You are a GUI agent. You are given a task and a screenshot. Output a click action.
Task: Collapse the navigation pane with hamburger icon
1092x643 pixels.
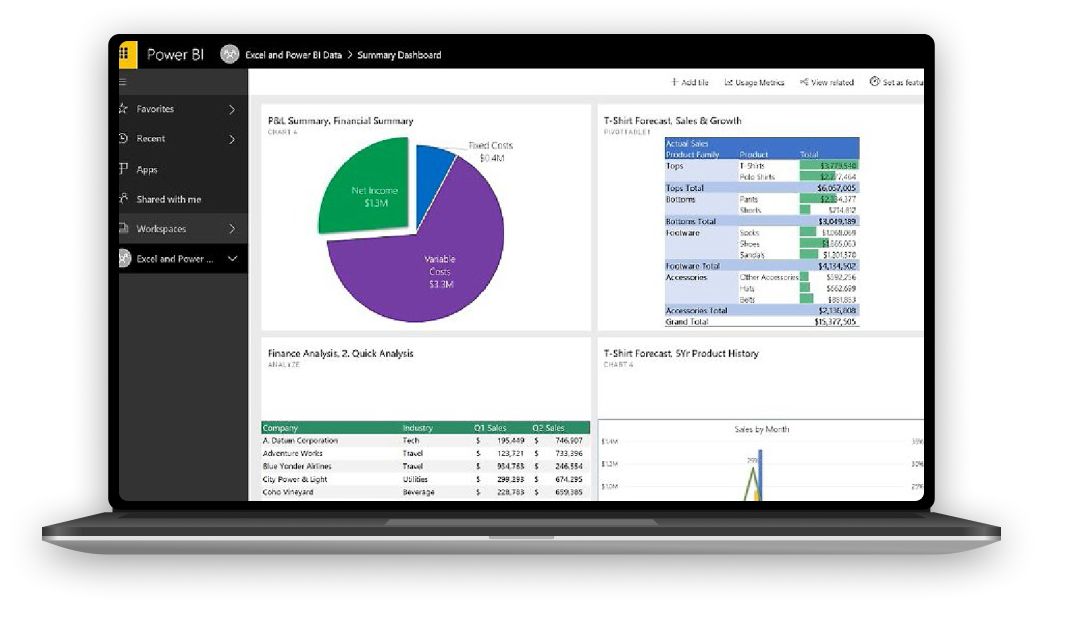point(123,82)
